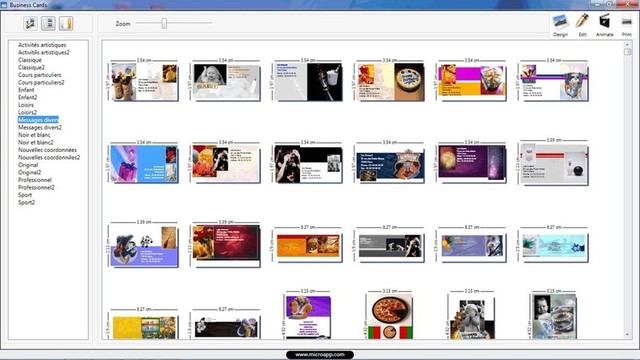The image size is (640, 360).
Task: Open the www.microapp.com link
Action: click(320, 354)
